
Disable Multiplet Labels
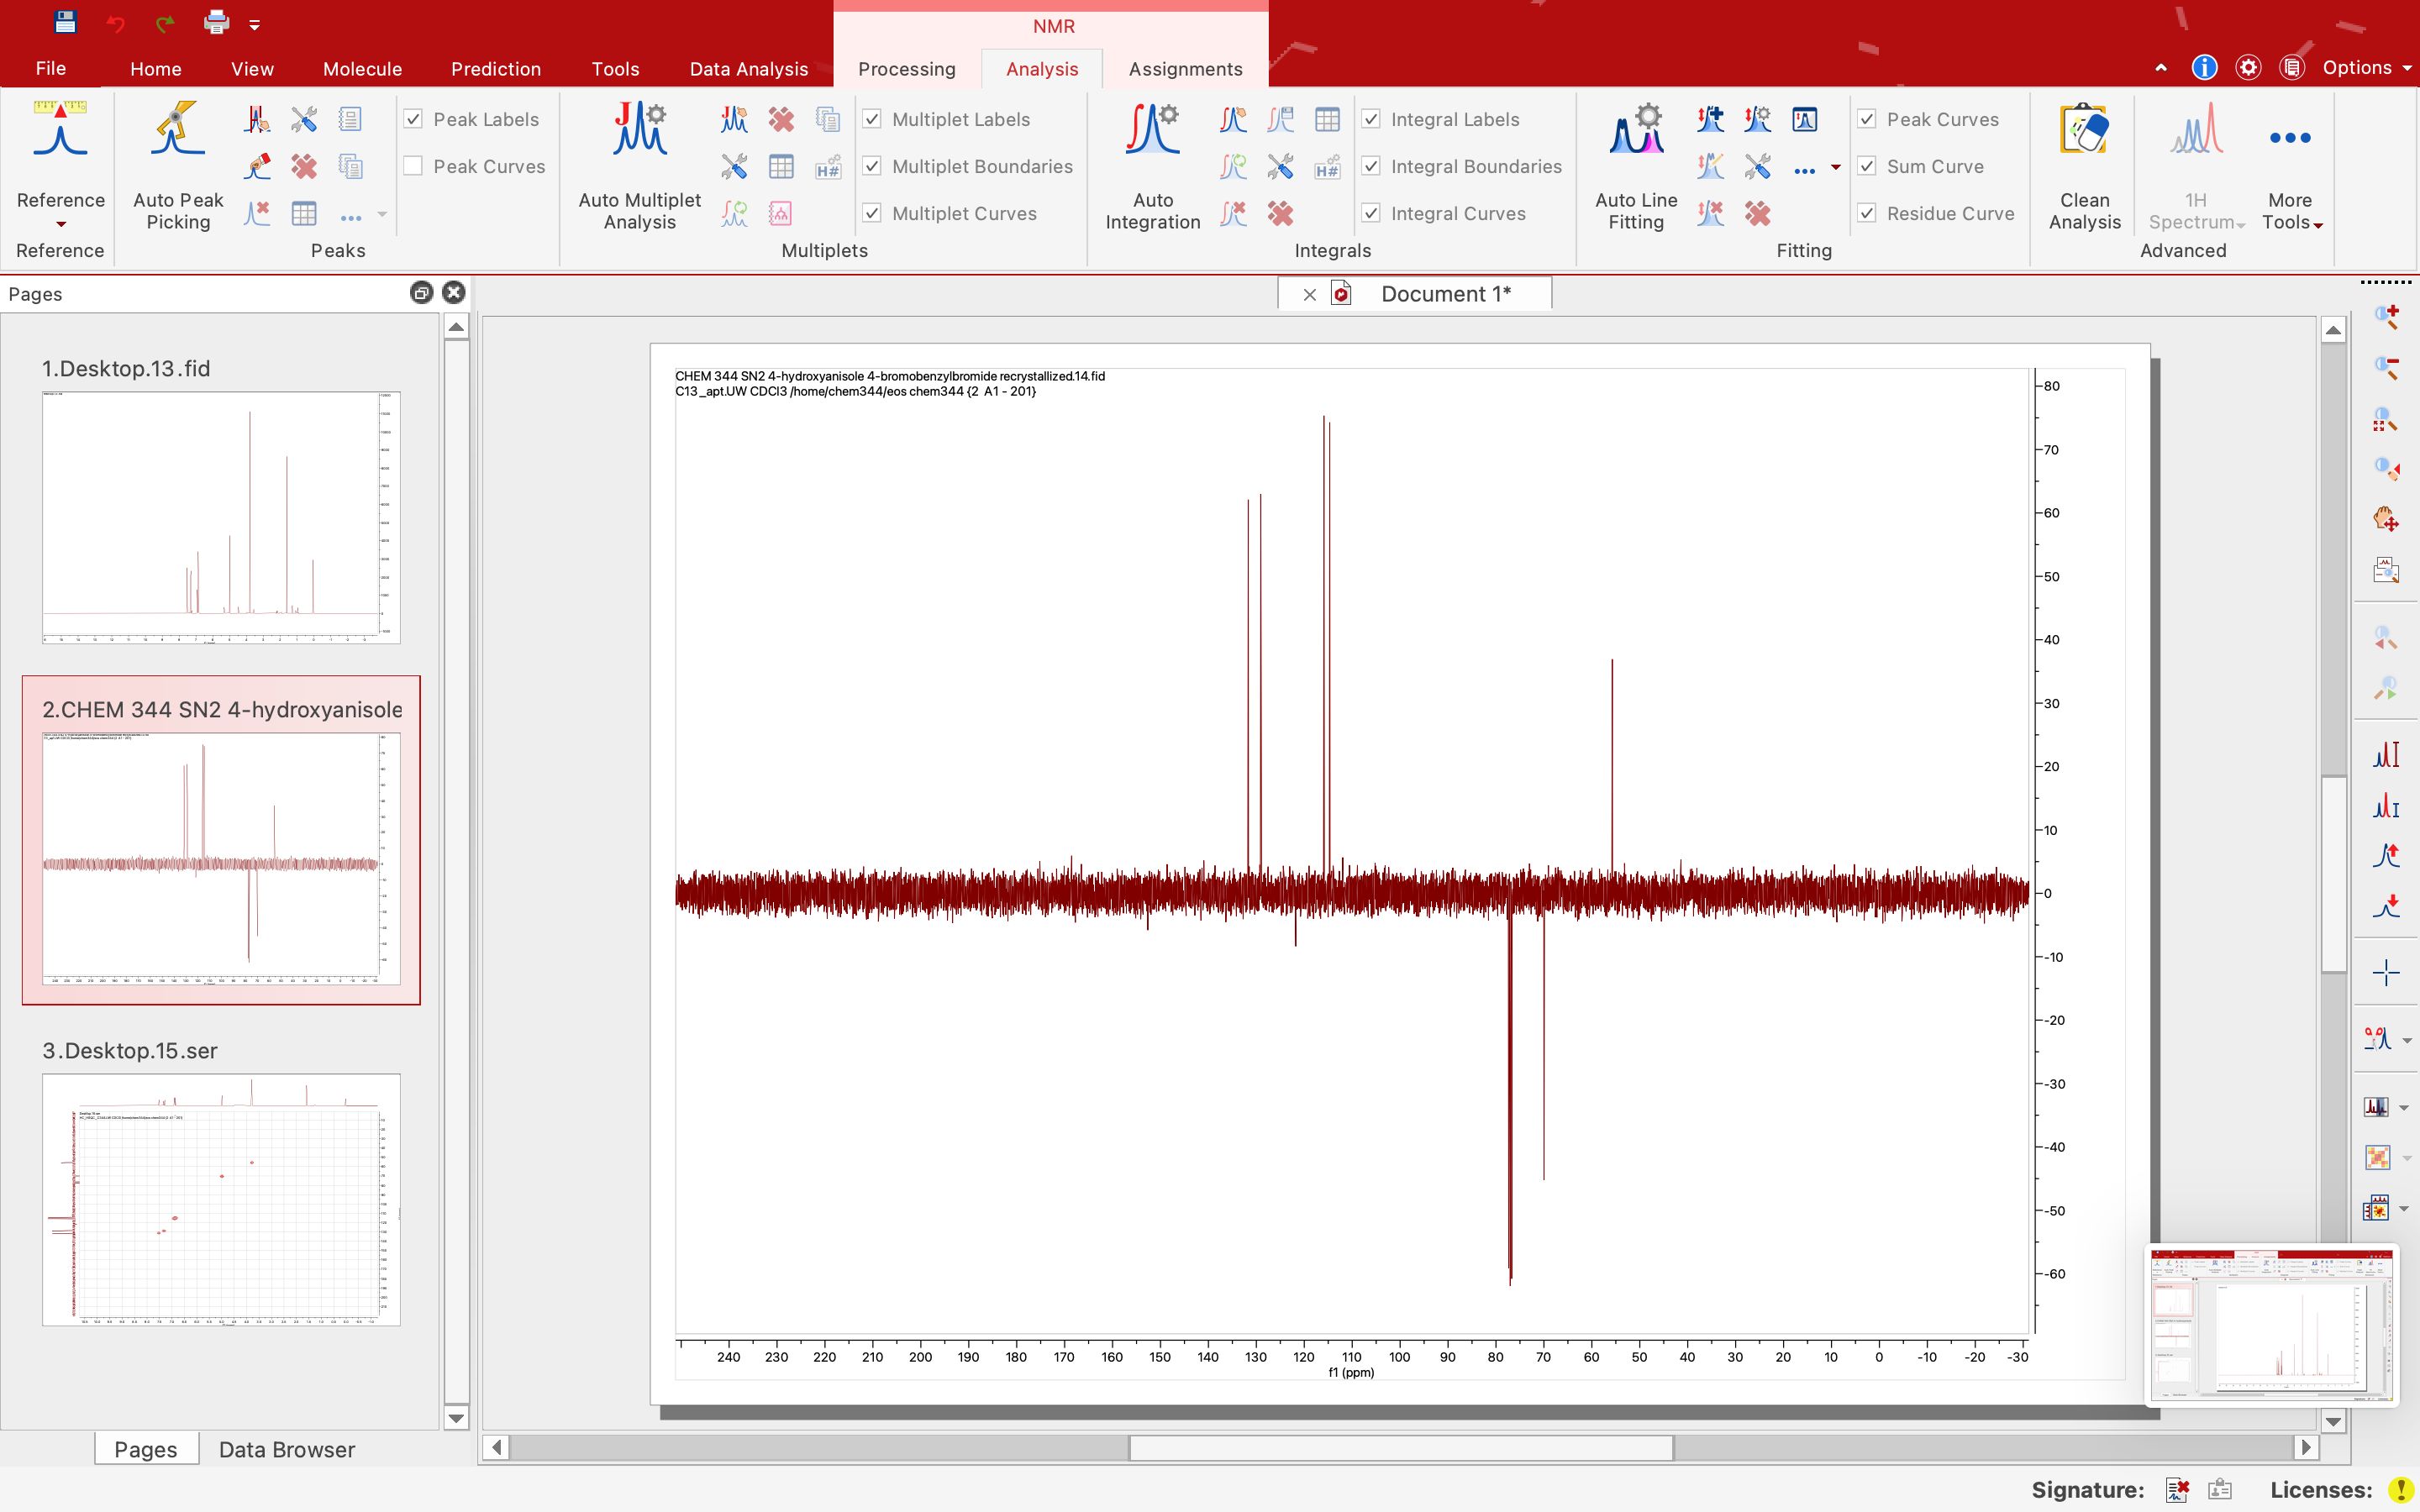click(x=872, y=118)
